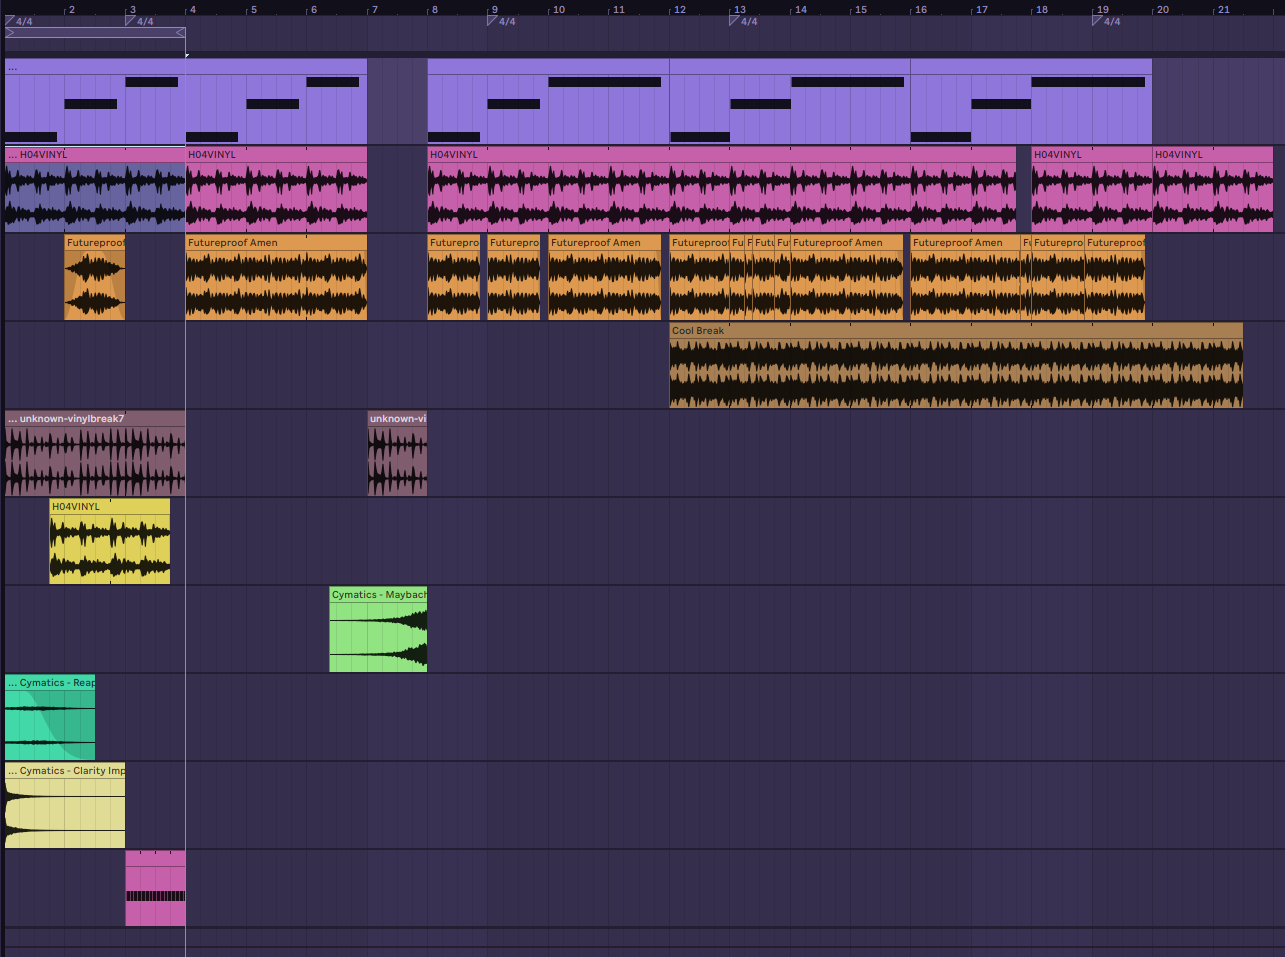The width and height of the screenshot is (1285, 957).
Task: Select the Futureproof clip starting at bar 9
Action: (x=514, y=277)
